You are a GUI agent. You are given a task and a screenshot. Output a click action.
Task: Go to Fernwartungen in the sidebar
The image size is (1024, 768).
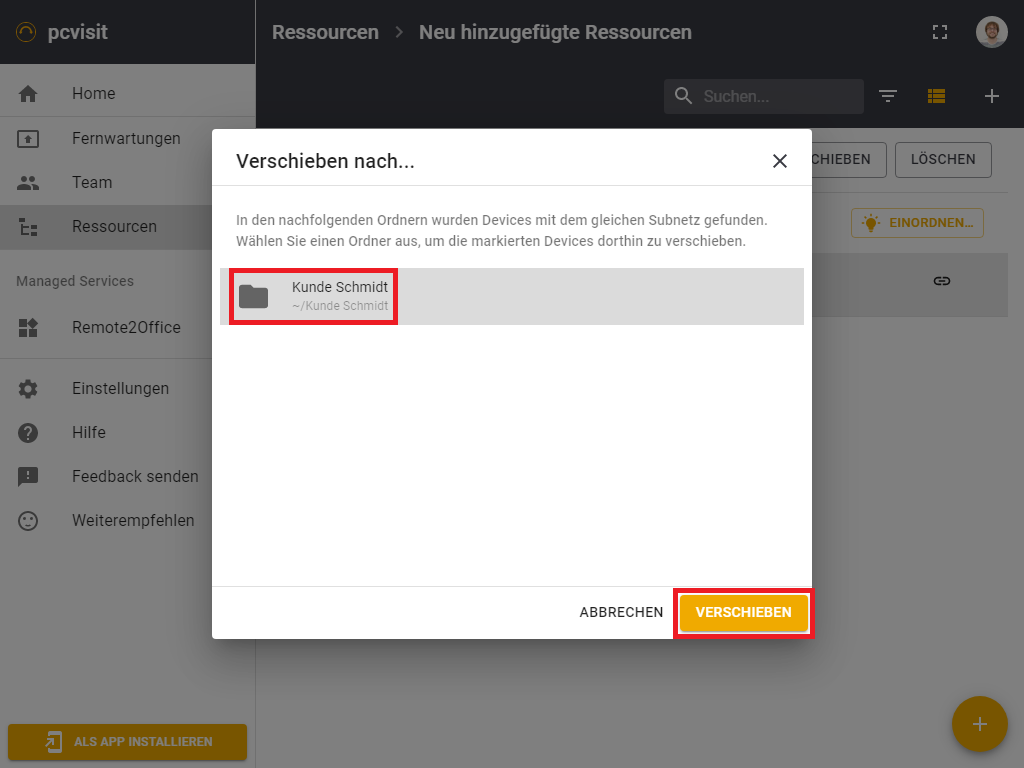click(126, 138)
